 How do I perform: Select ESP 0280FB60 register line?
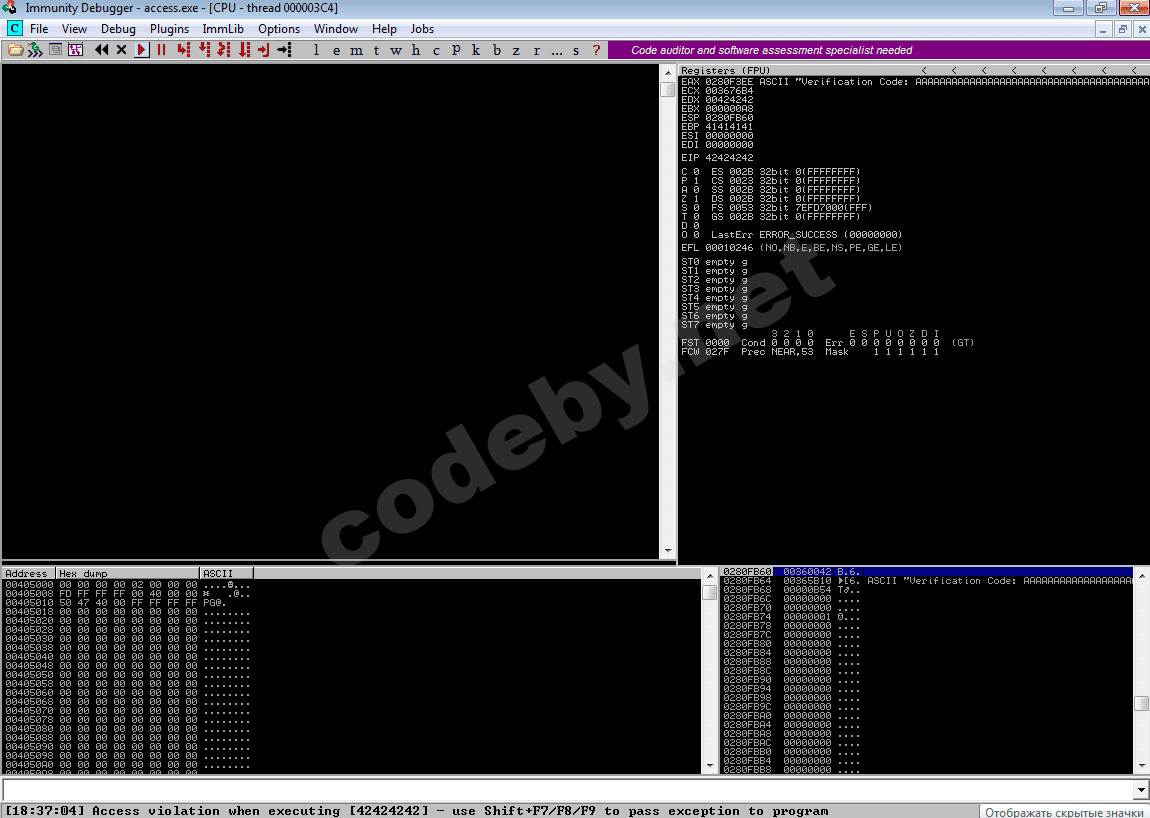[x=717, y=117]
